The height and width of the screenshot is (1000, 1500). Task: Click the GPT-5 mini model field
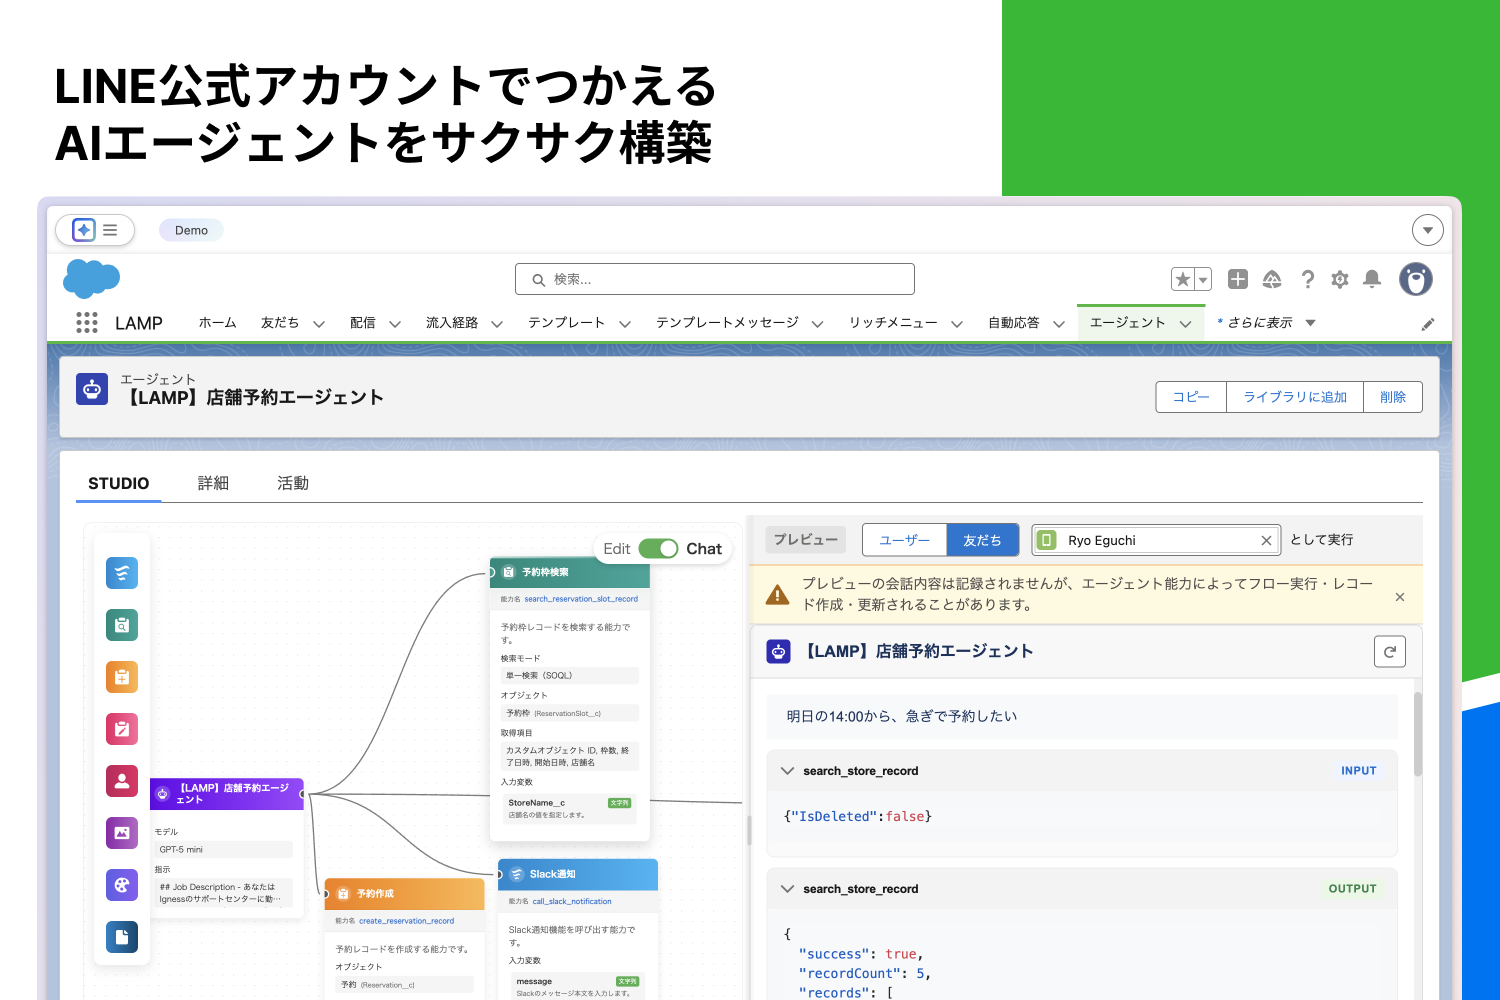coord(224,849)
